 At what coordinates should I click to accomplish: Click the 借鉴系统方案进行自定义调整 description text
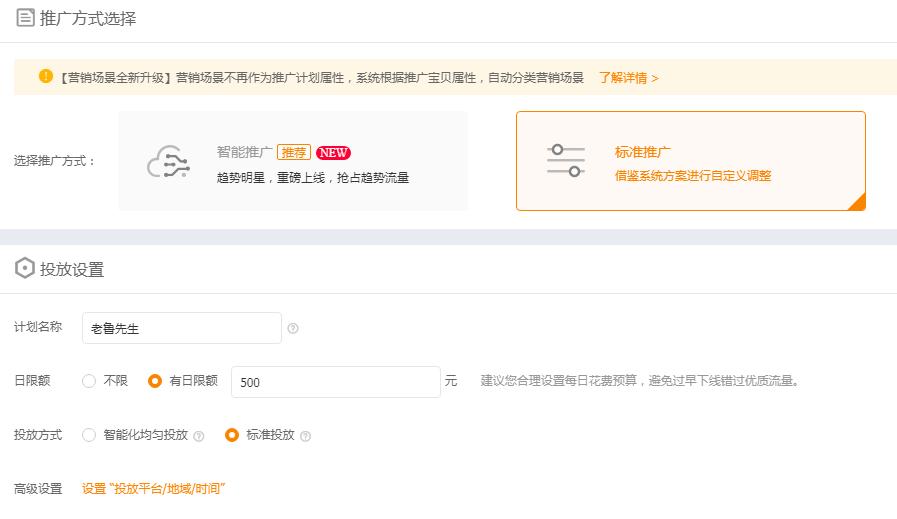tap(693, 176)
